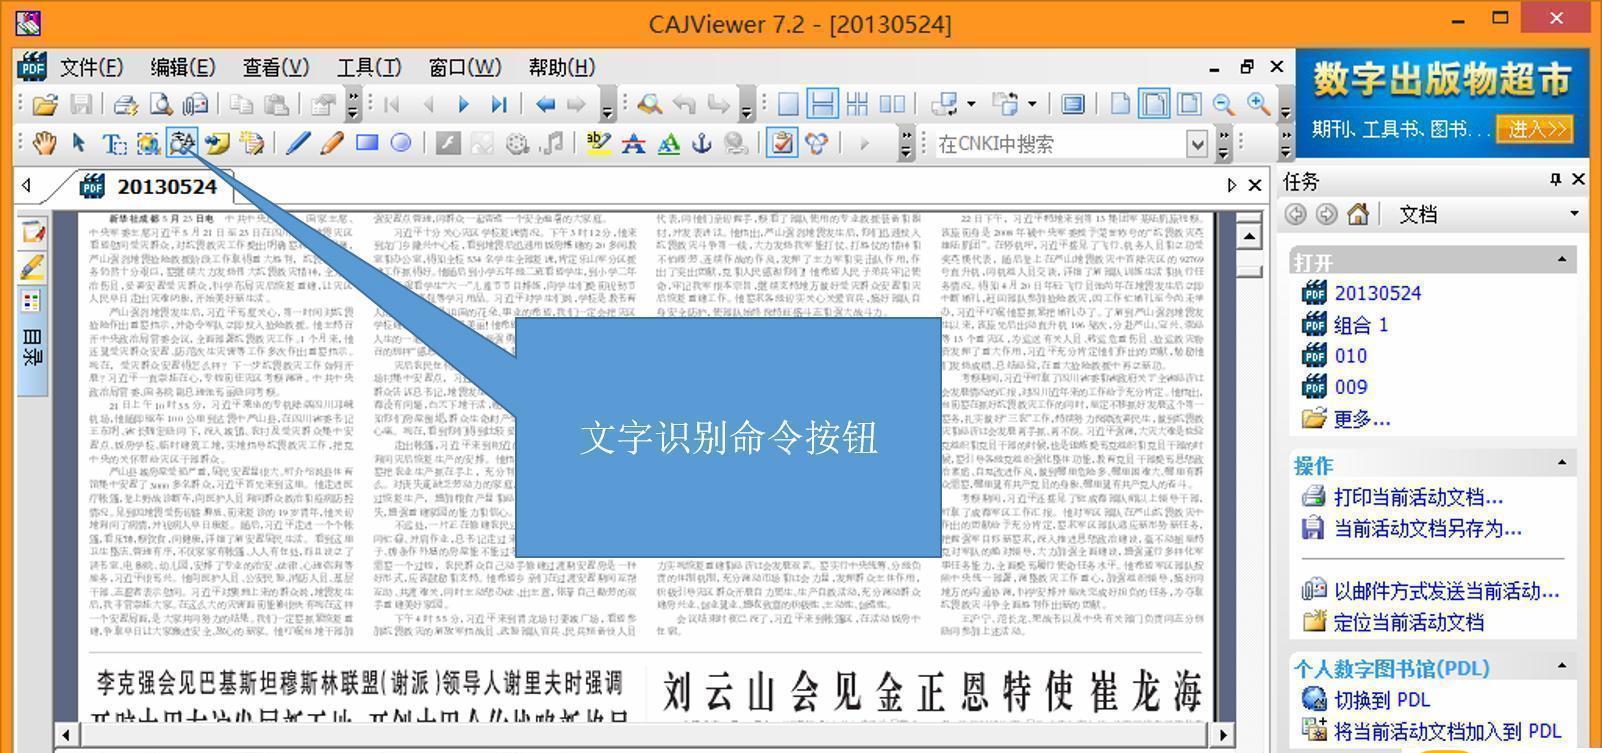This screenshot has width=1602, height=753.
Task: Toggle the annotation checklist panel button
Action: pyautogui.click(x=781, y=144)
